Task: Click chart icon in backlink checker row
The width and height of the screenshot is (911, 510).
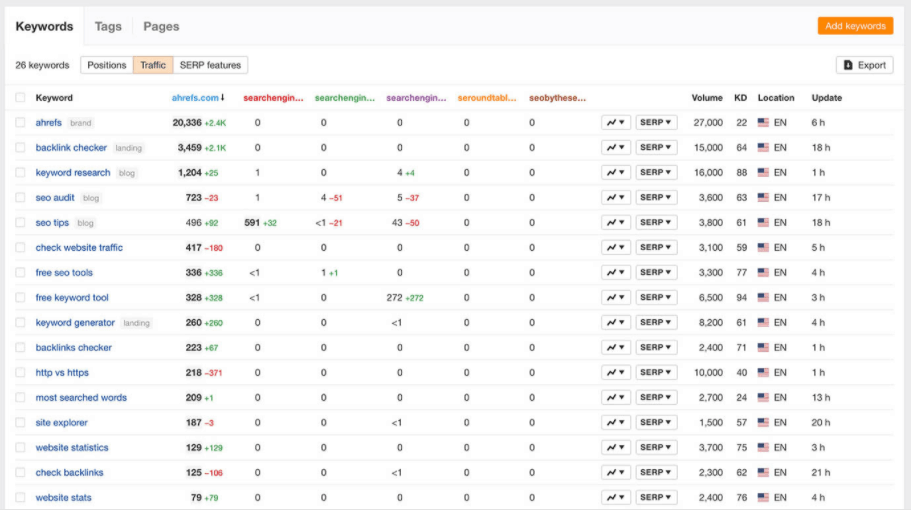Action: pos(615,148)
